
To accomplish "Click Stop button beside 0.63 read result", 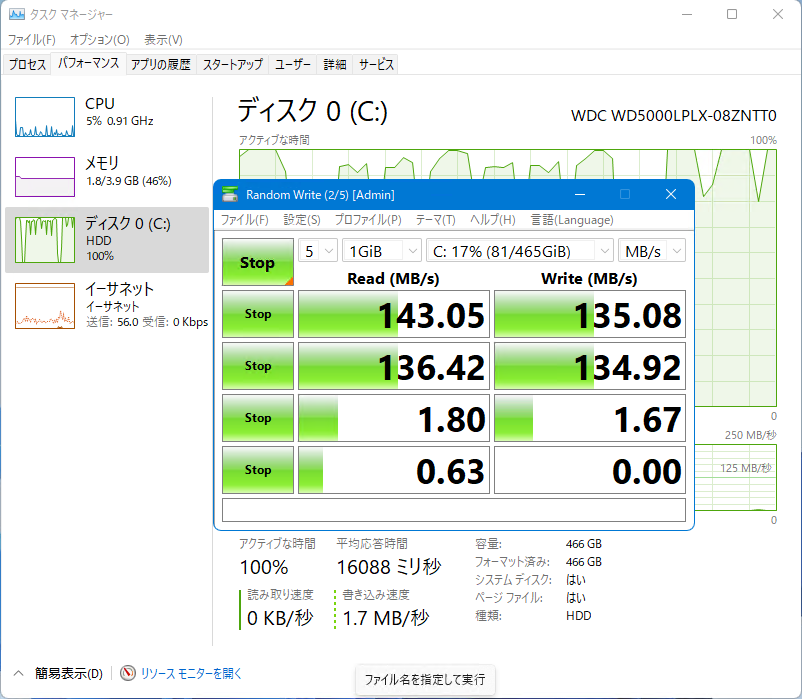I will tap(258, 470).
